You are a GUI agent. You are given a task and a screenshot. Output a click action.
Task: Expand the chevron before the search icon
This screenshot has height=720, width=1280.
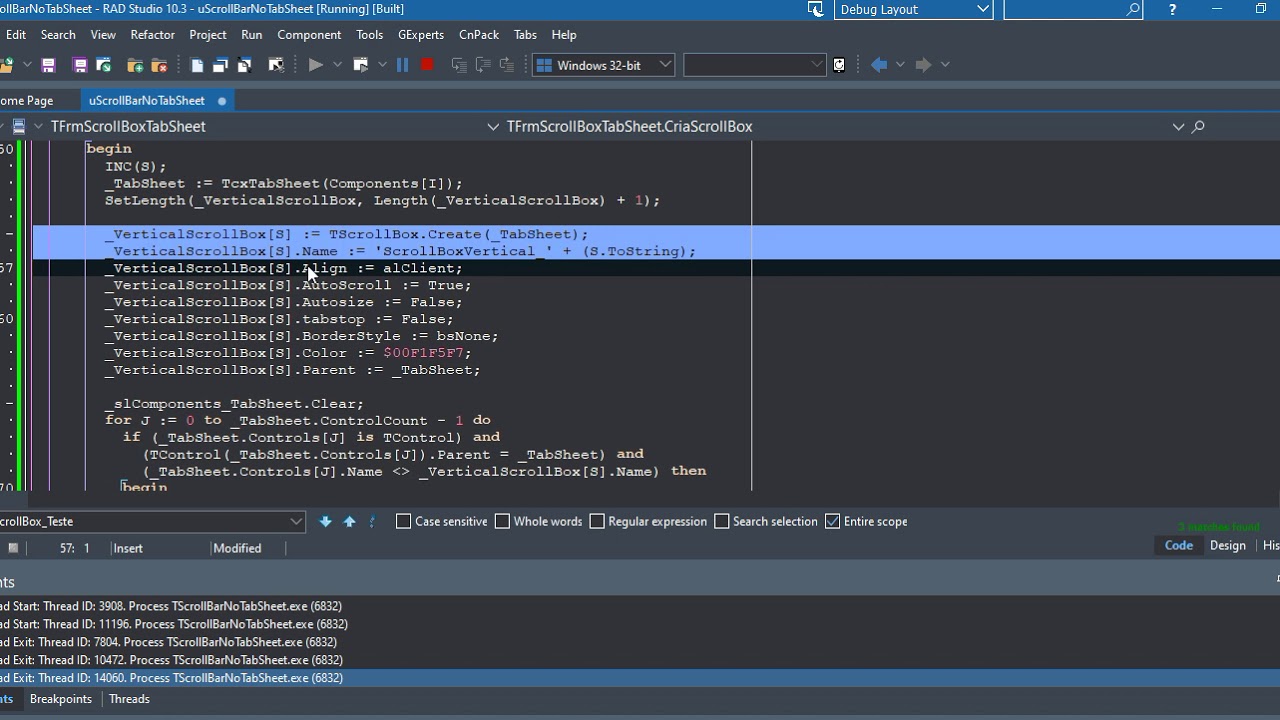coord(1178,127)
